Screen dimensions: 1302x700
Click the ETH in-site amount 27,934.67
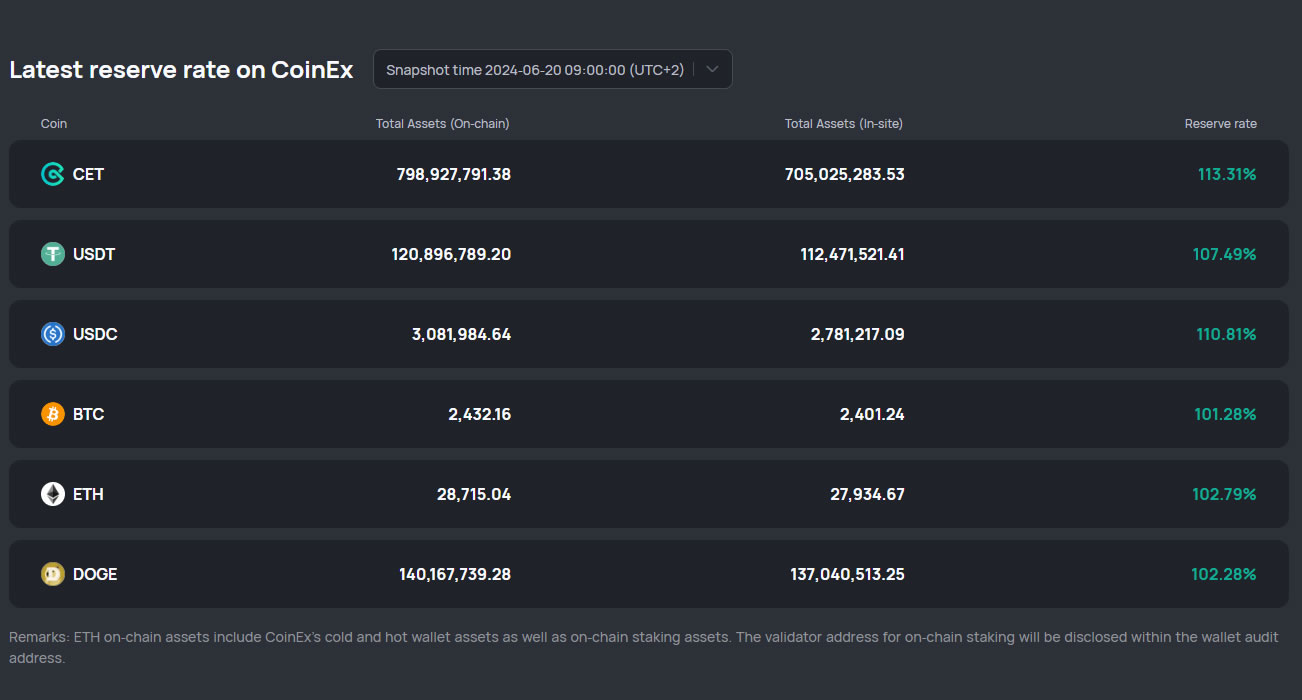[867, 494]
